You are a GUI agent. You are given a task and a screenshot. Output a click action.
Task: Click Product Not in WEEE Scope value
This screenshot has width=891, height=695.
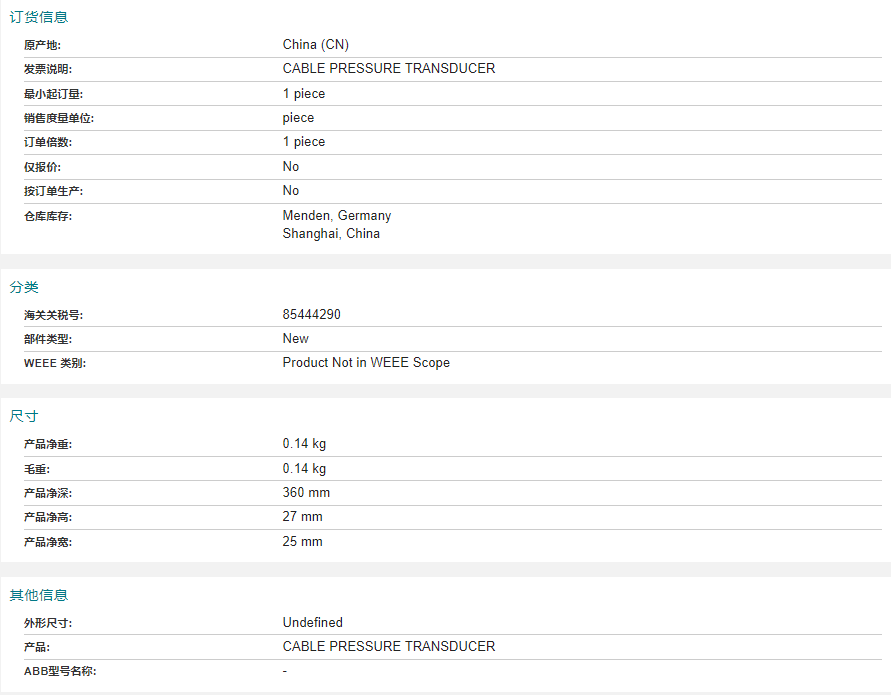pos(366,363)
